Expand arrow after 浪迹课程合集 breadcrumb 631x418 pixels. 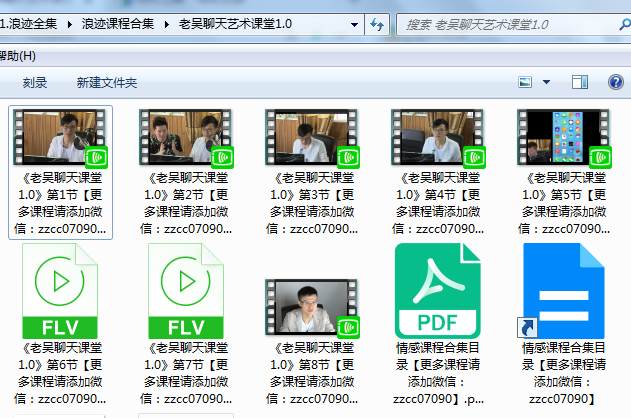[167, 25]
